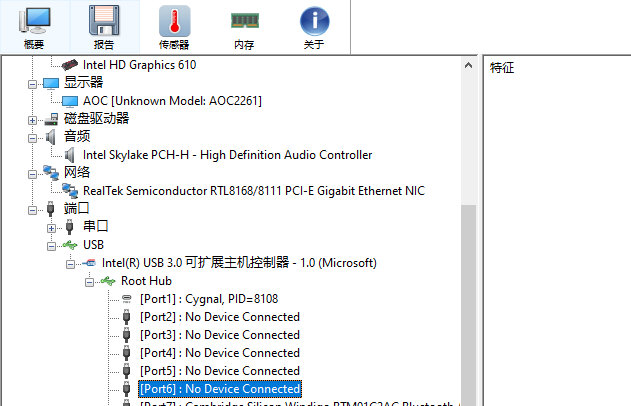The width and height of the screenshot is (631, 406).
Task: Collapse the Root Hub node
Action: coord(89,282)
